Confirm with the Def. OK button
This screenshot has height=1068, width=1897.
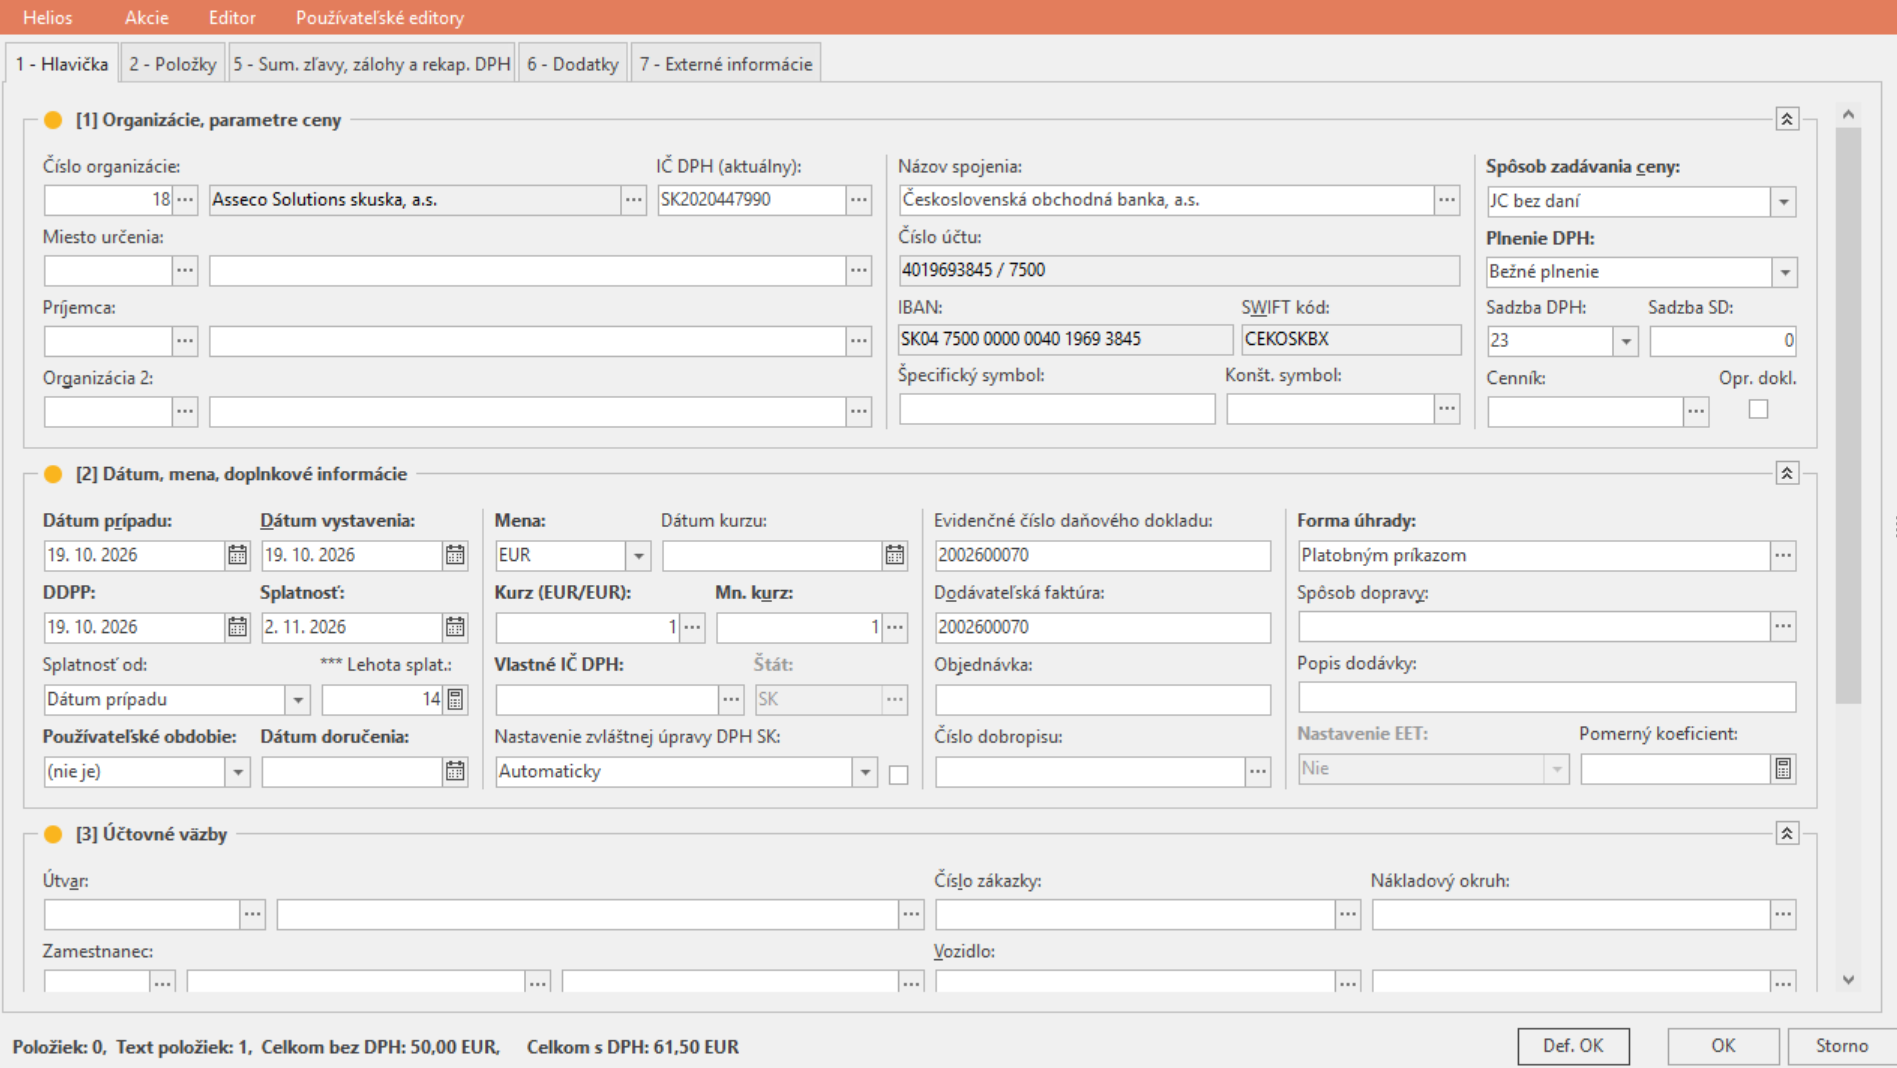tap(1573, 1046)
